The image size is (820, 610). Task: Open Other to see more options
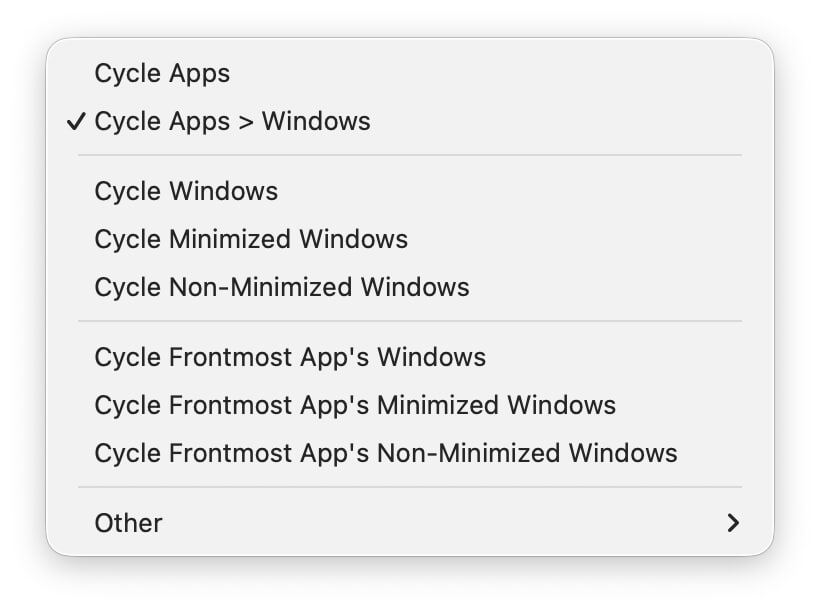pos(128,523)
